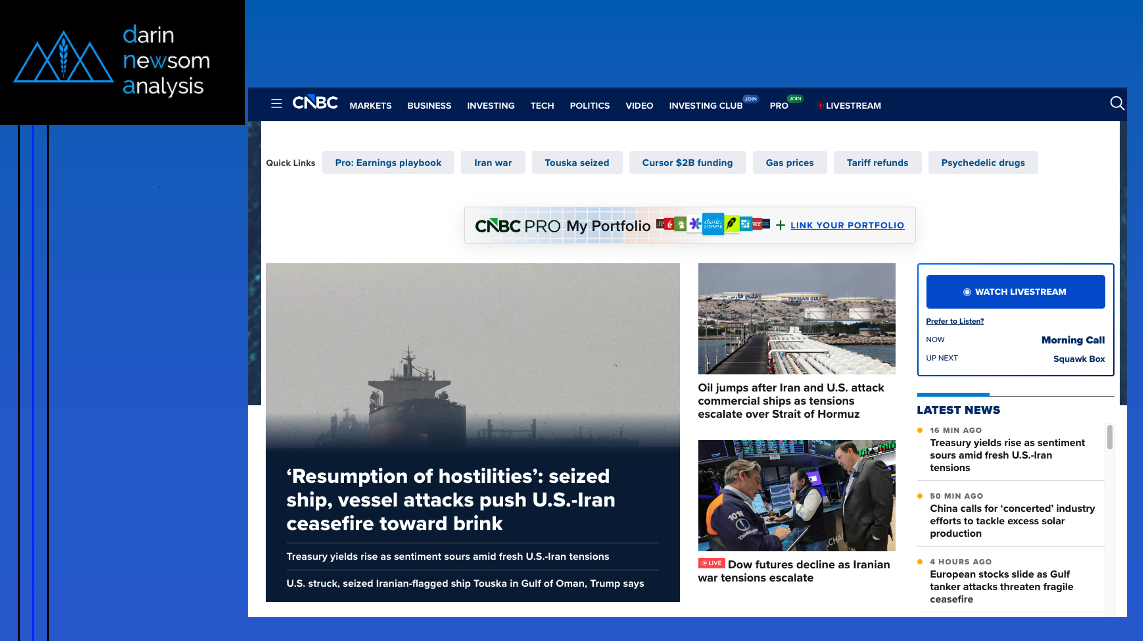Open the Investing Club menu item
The height and width of the screenshot is (641, 1143).
(705, 106)
